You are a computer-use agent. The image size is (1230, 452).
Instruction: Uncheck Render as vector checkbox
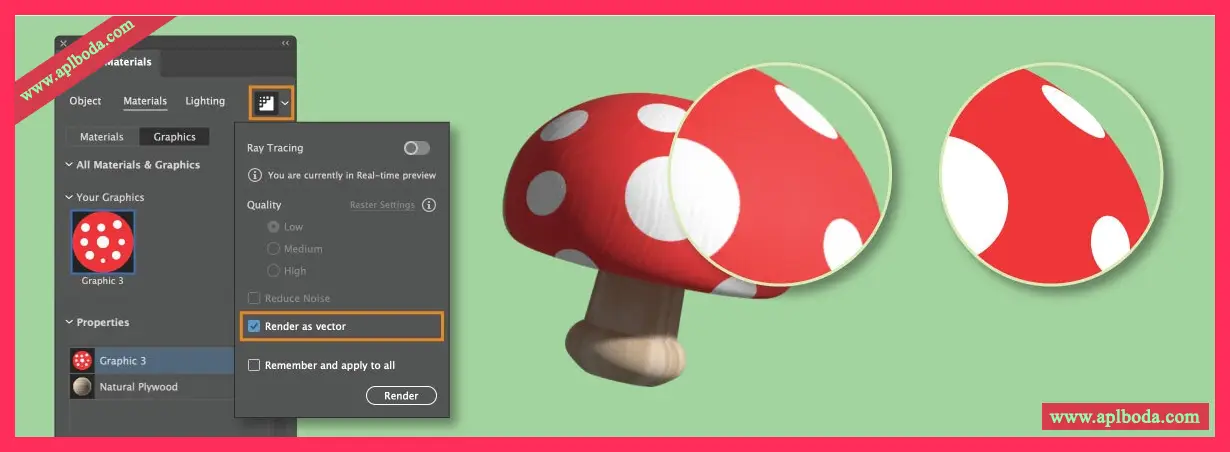coord(254,326)
